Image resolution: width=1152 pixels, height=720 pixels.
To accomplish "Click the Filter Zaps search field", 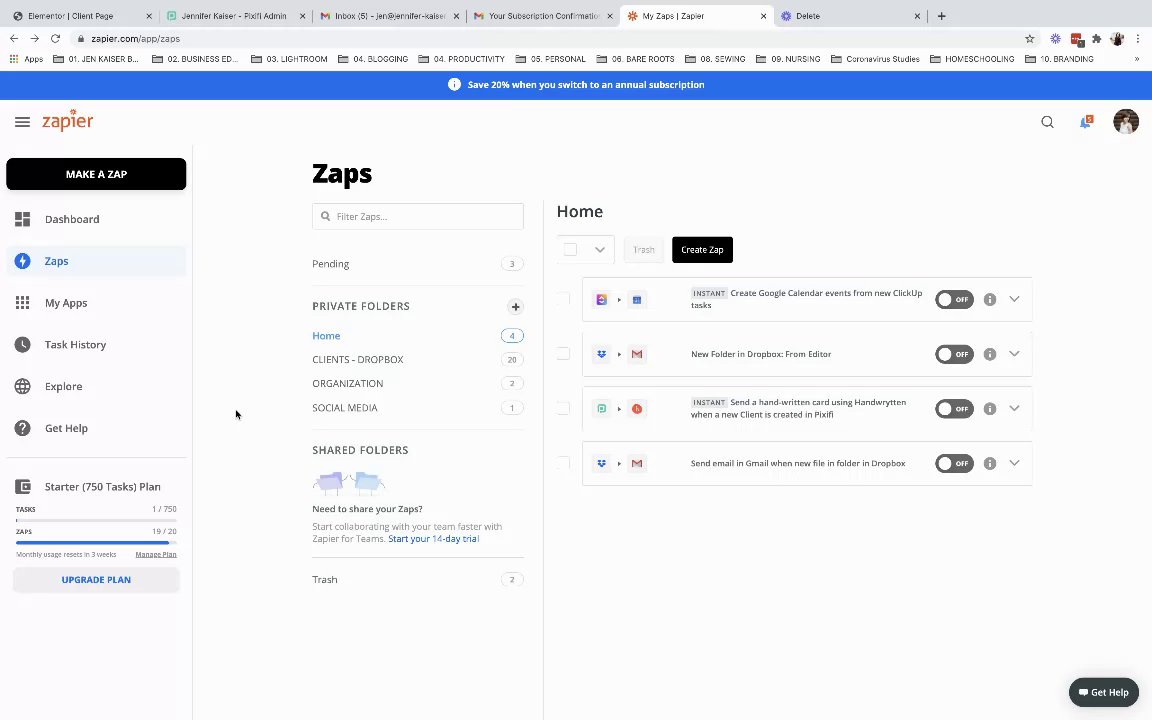I will point(418,216).
